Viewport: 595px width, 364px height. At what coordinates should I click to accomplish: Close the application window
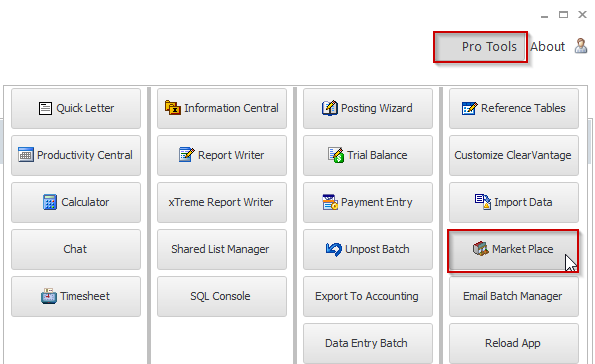[x=582, y=15]
